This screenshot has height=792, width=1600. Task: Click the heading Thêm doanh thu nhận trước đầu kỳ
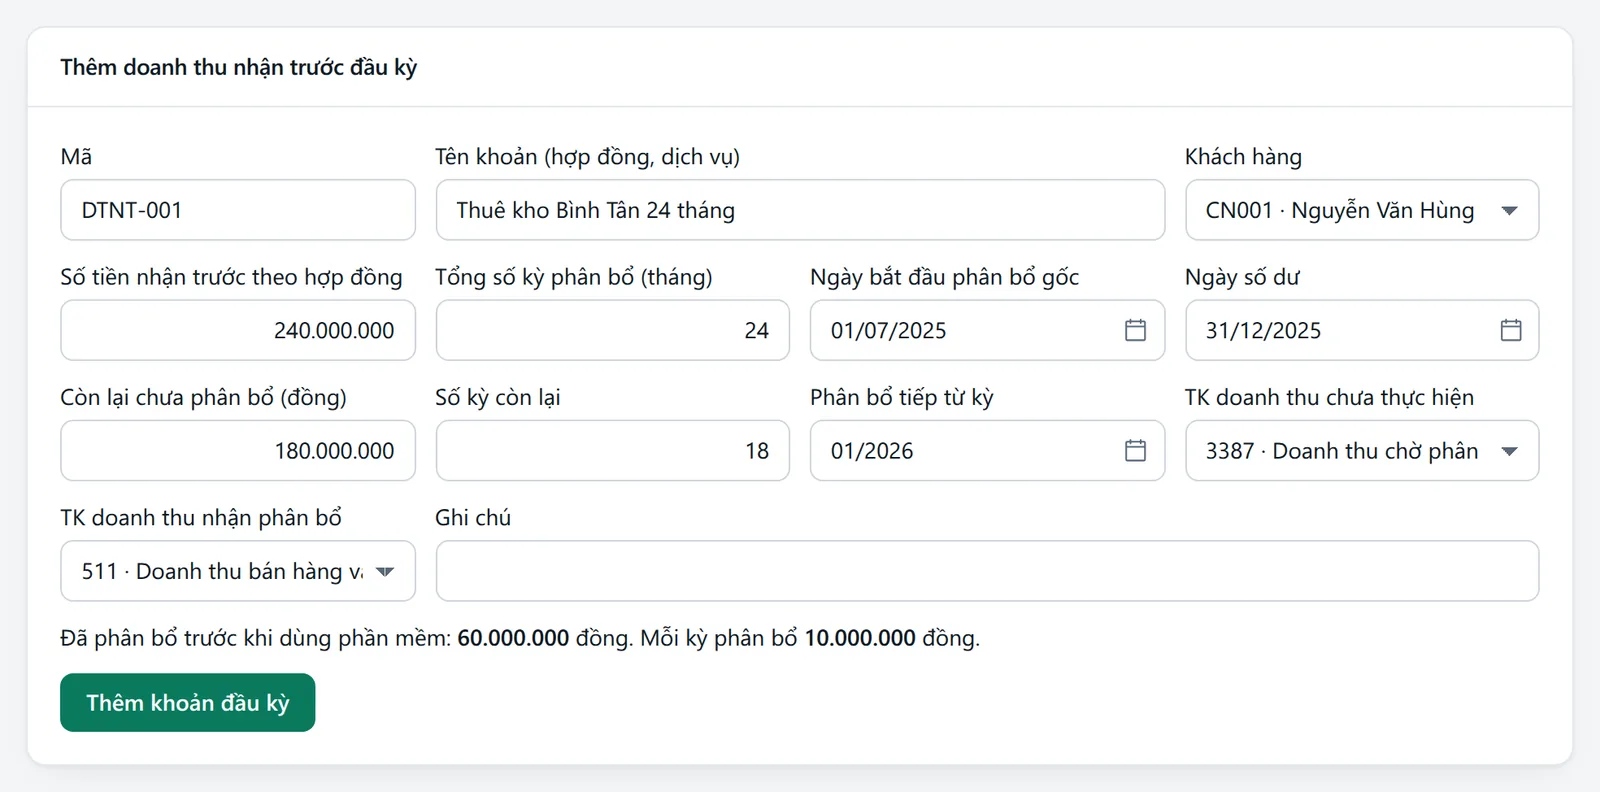(239, 67)
